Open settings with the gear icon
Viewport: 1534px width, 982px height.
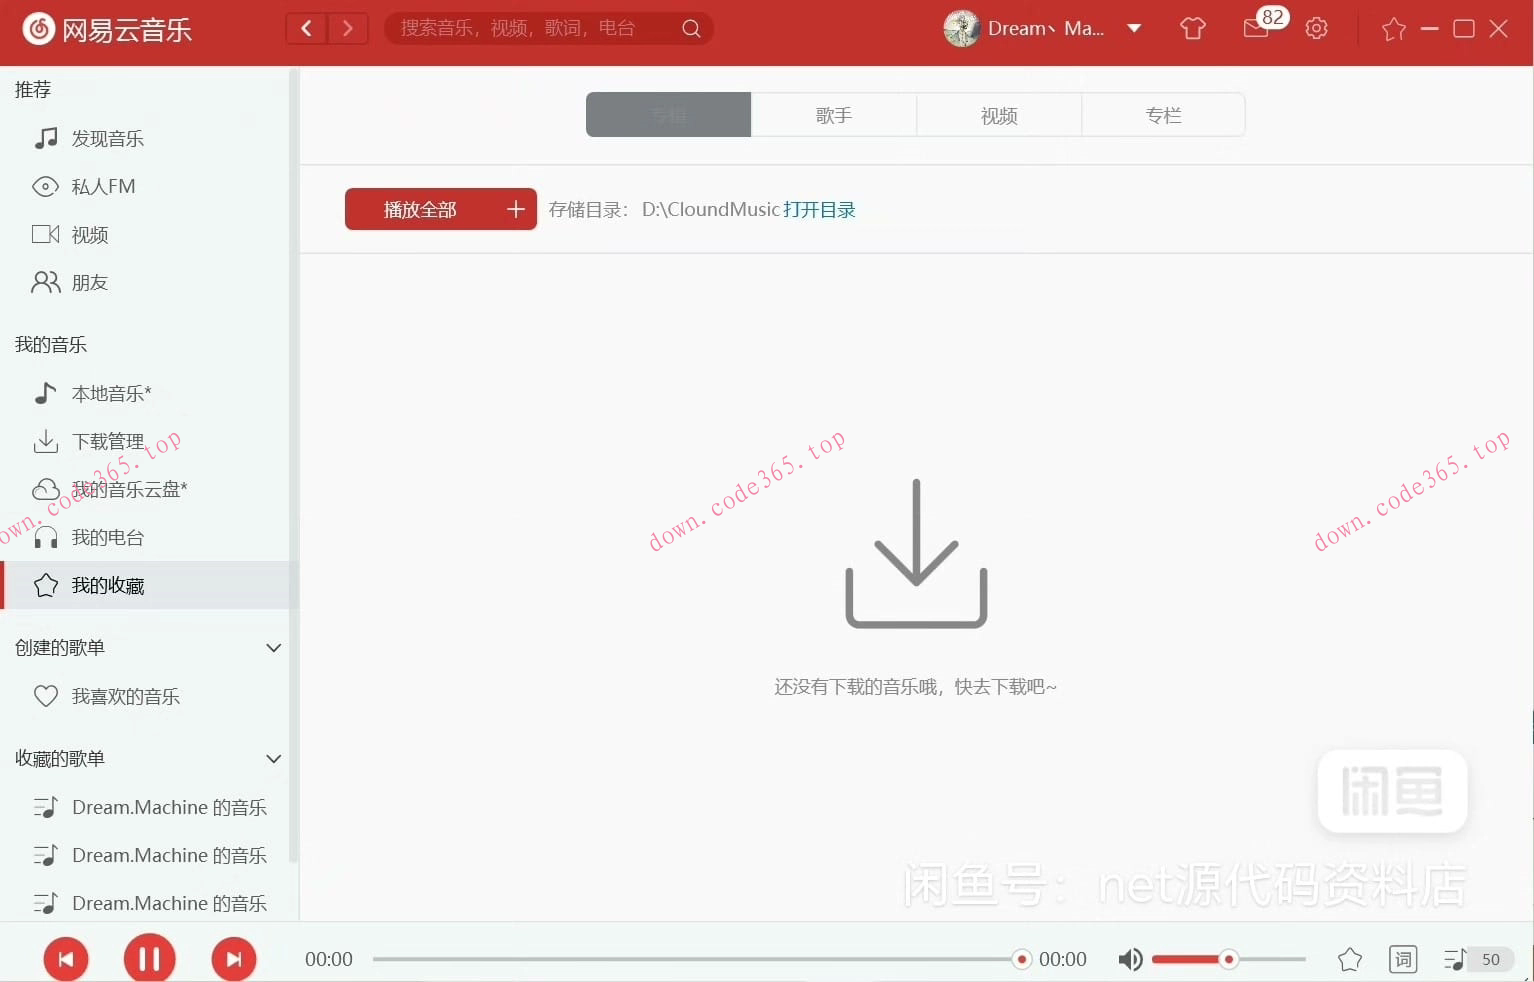point(1317,28)
